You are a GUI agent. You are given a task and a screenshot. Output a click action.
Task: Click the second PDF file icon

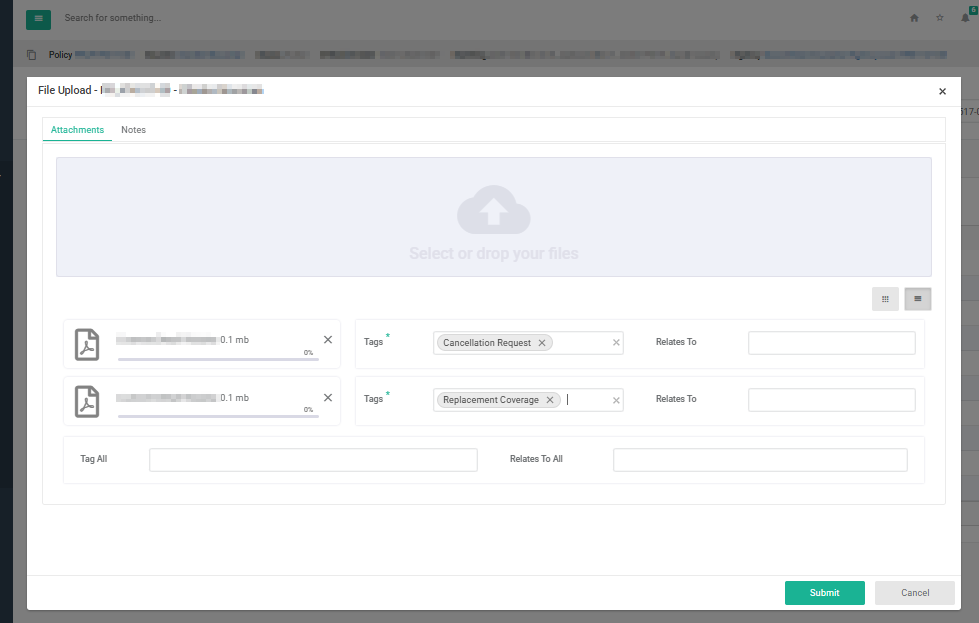coord(88,402)
